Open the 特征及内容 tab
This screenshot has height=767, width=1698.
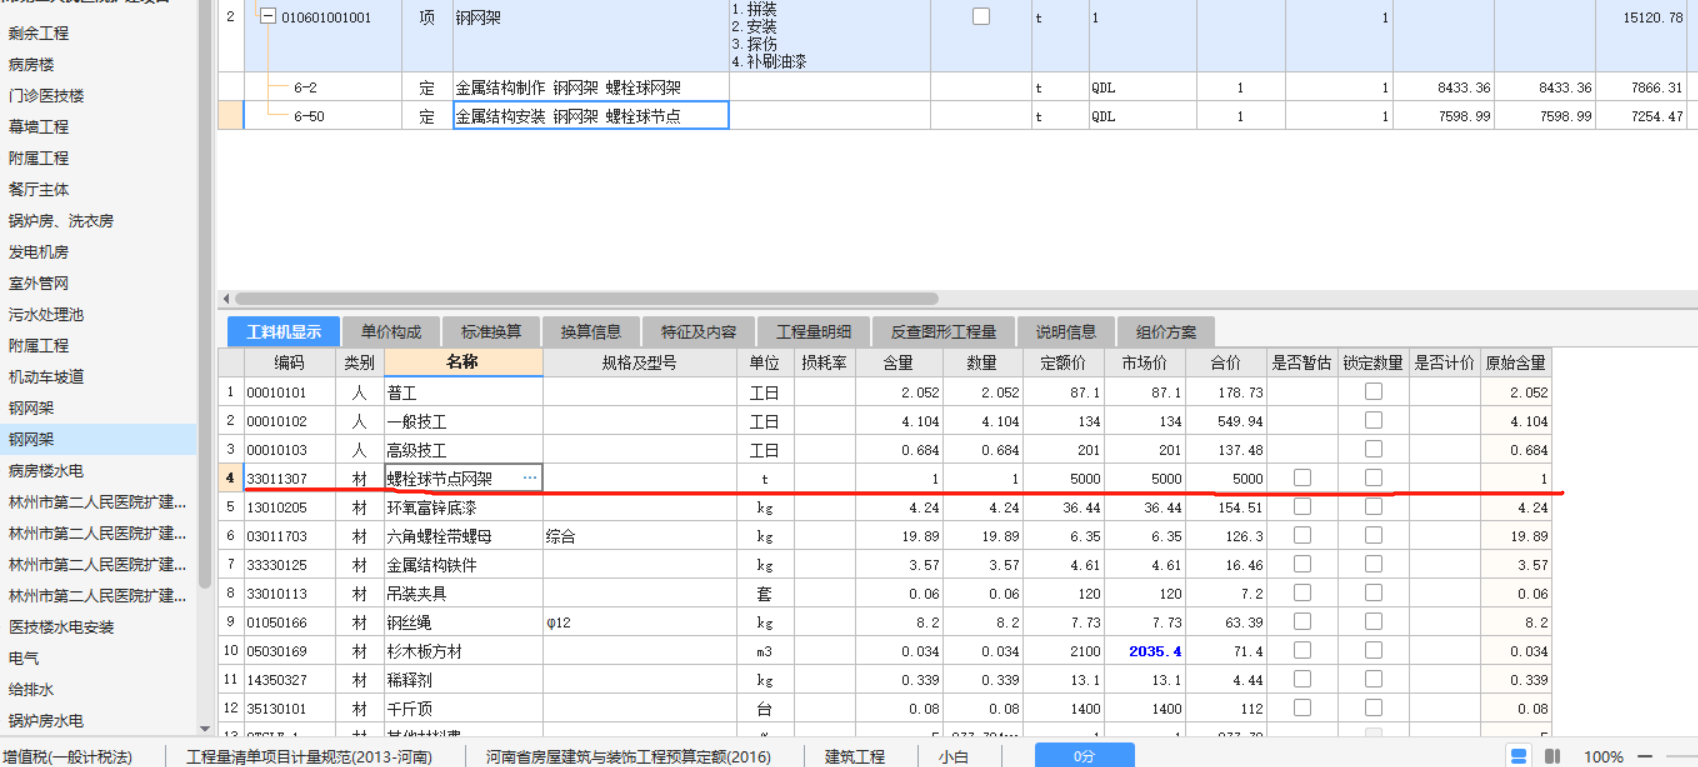(x=698, y=332)
